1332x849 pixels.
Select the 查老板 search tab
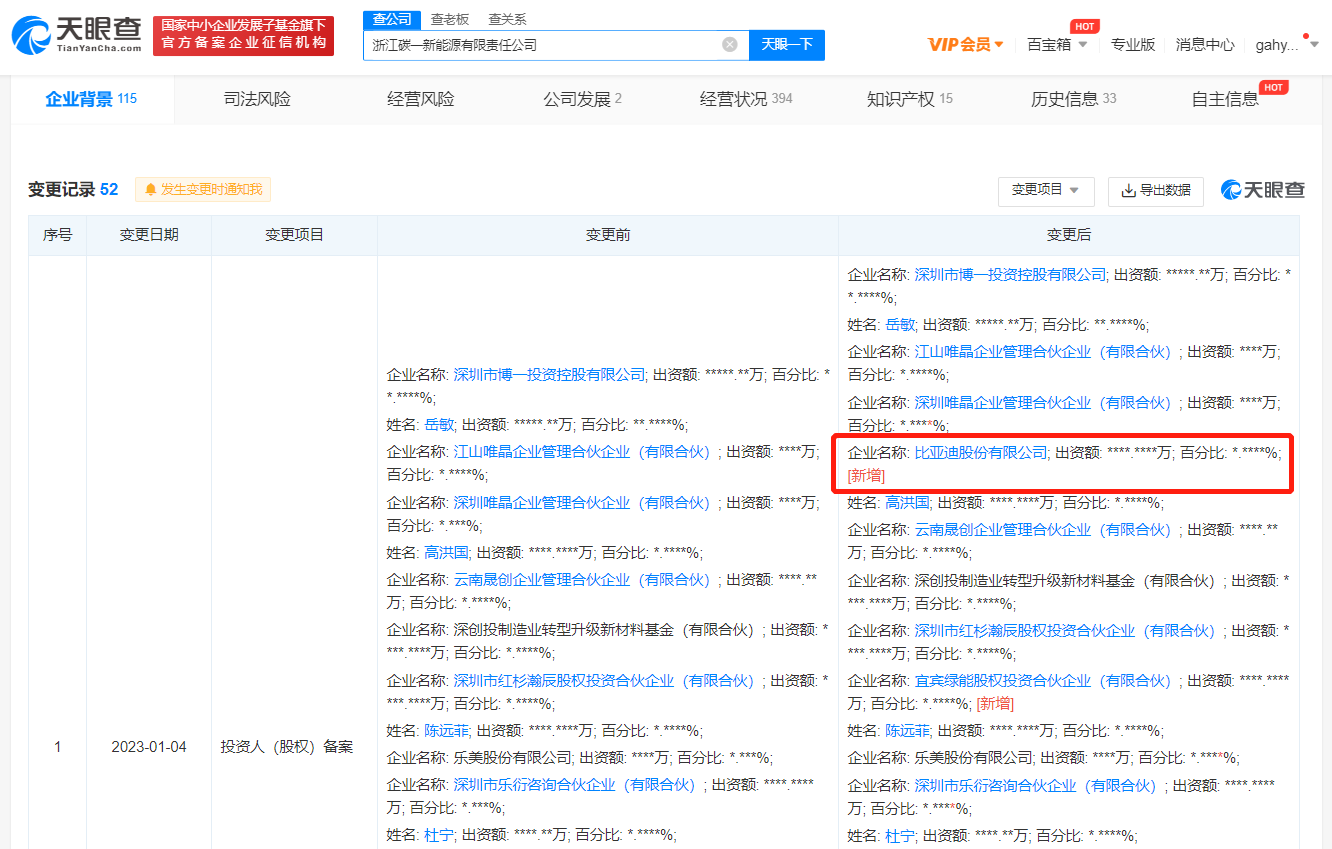[x=450, y=19]
